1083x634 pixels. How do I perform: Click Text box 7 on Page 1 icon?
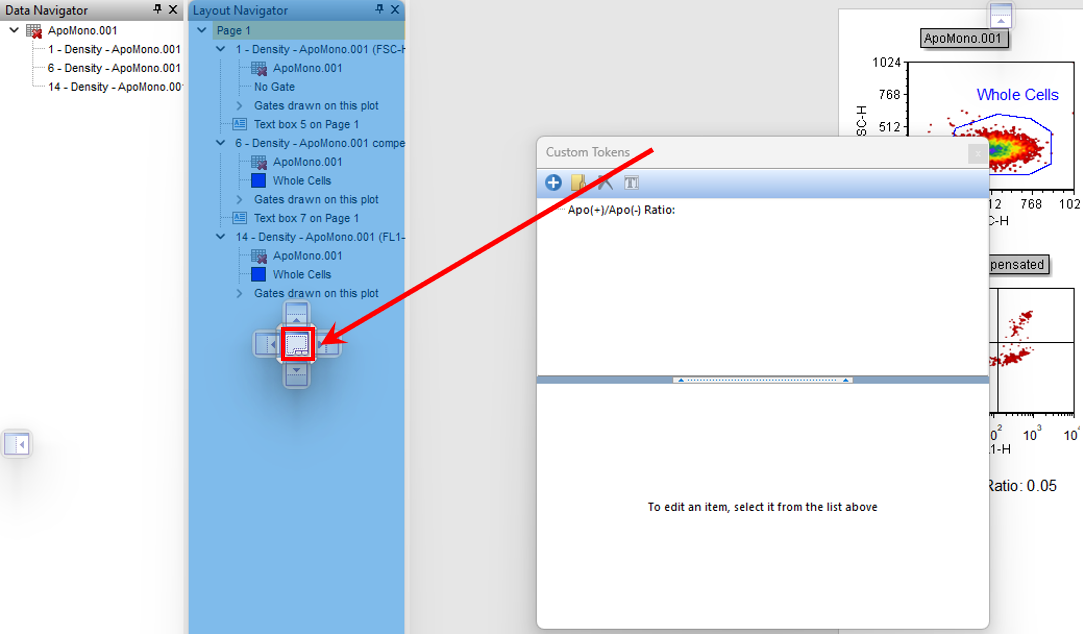coord(240,218)
